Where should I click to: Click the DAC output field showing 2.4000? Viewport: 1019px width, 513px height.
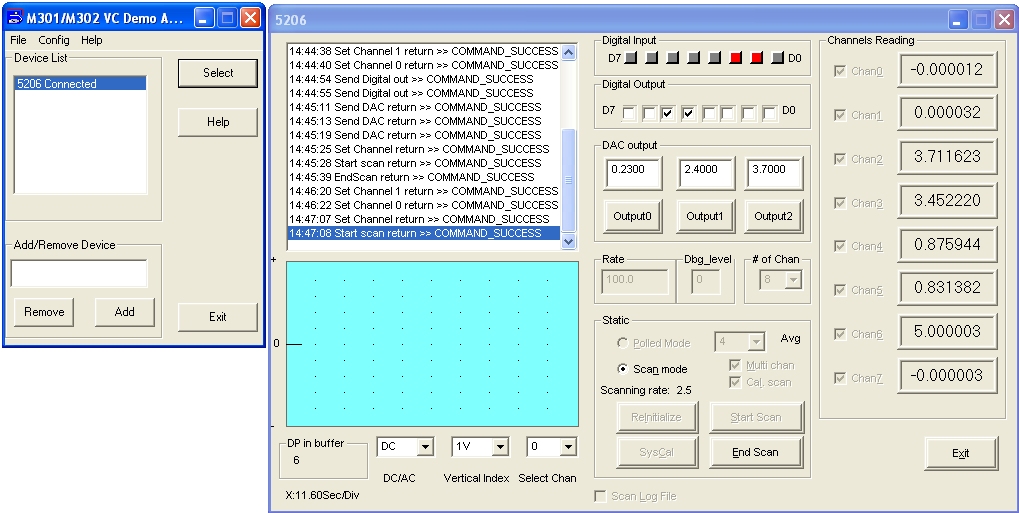pyautogui.click(x=704, y=170)
